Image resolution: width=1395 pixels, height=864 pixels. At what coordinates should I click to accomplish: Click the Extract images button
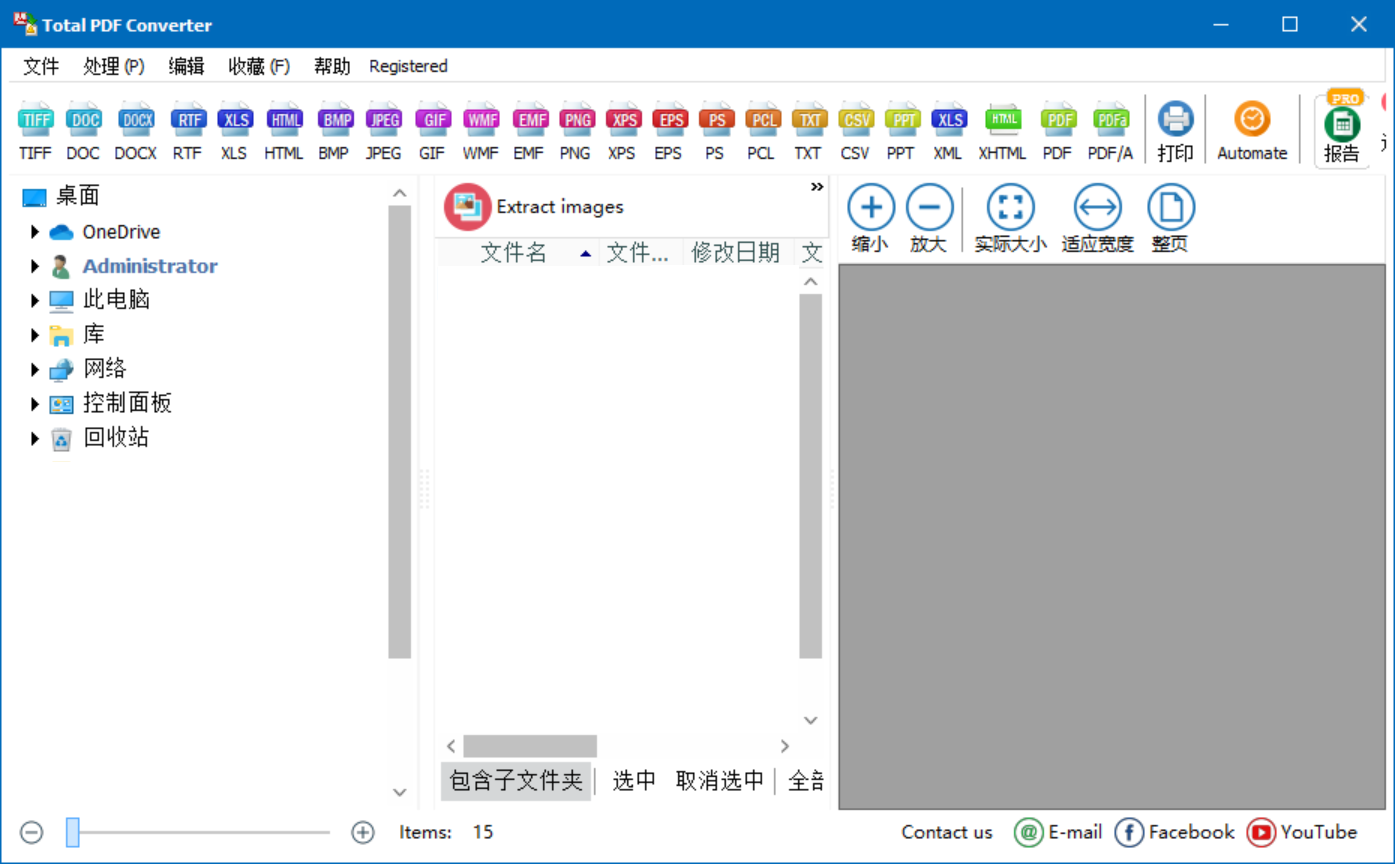[x=535, y=207]
